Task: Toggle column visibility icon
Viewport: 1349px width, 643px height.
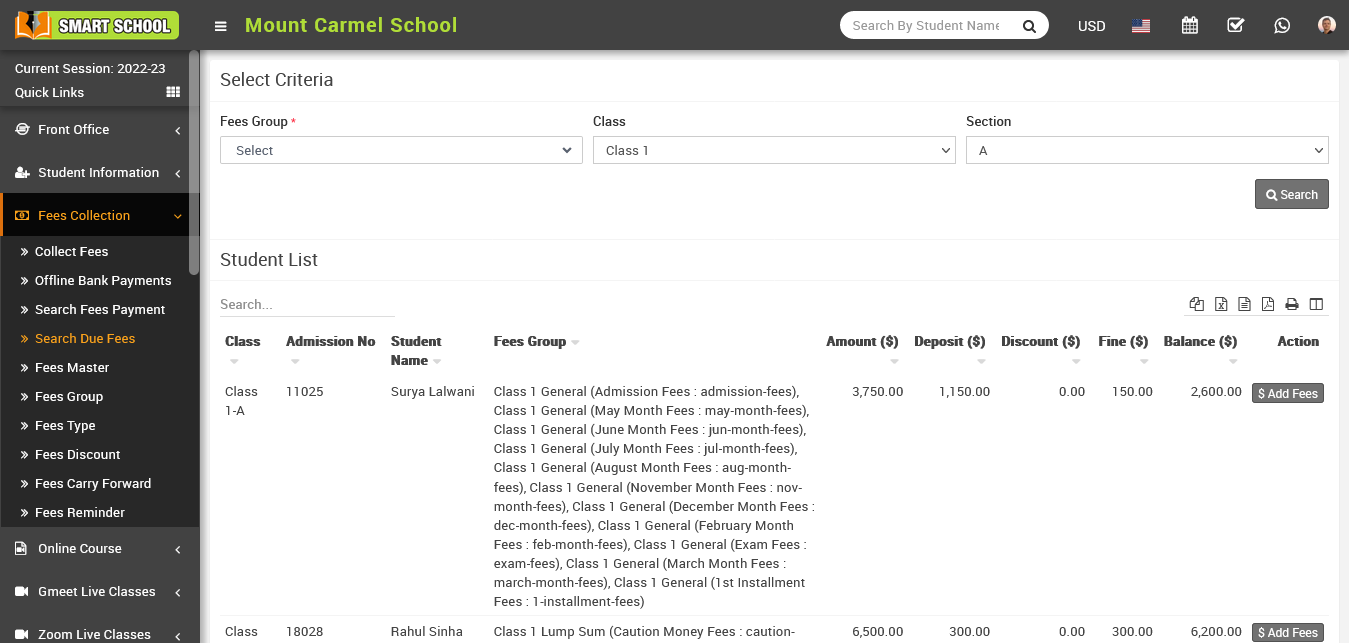Action: 1316,304
